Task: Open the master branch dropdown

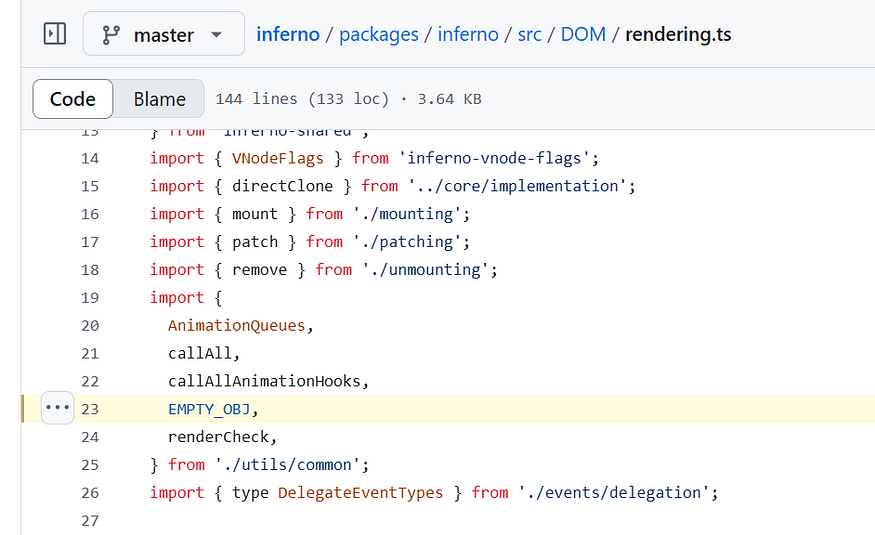Action: coord(164,34)
